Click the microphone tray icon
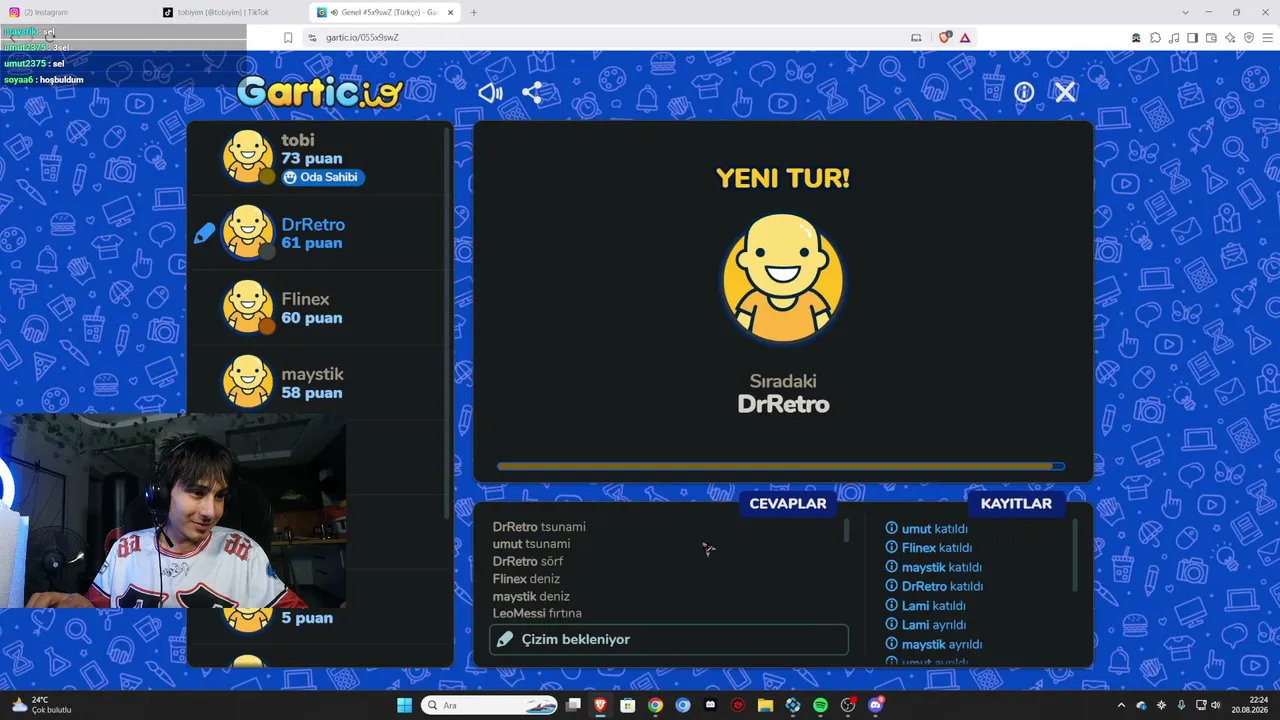Viewport: 1280px width, 720px height. point(1181,705)
